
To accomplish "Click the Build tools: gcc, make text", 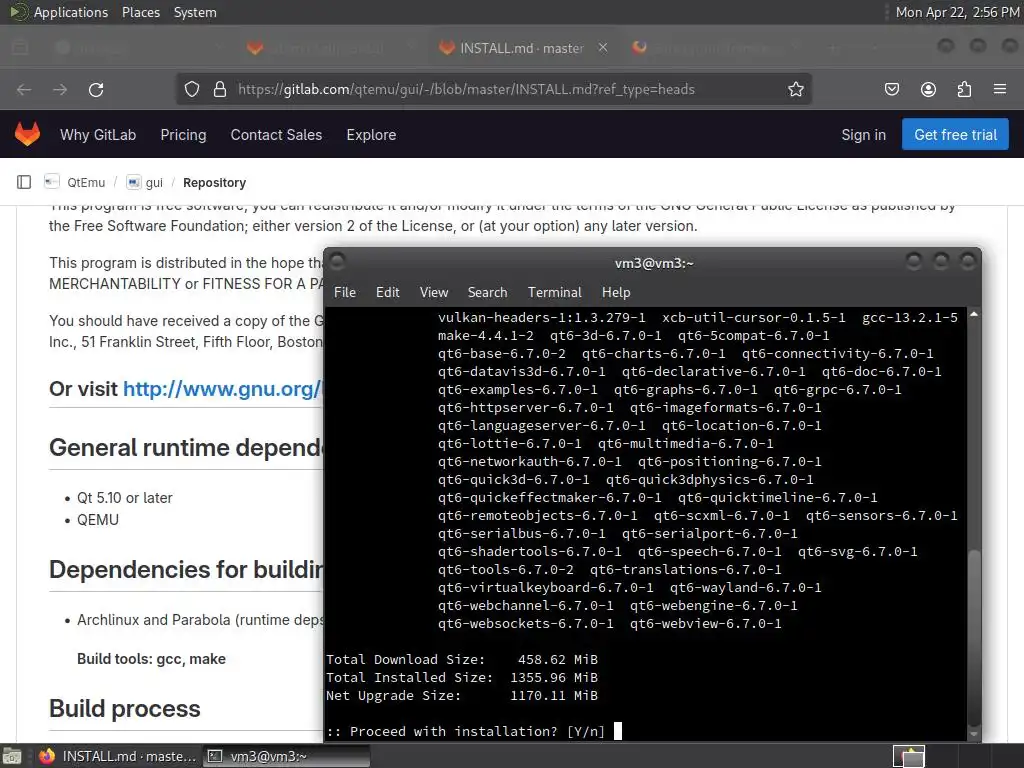I will click(x=152, y=659).
